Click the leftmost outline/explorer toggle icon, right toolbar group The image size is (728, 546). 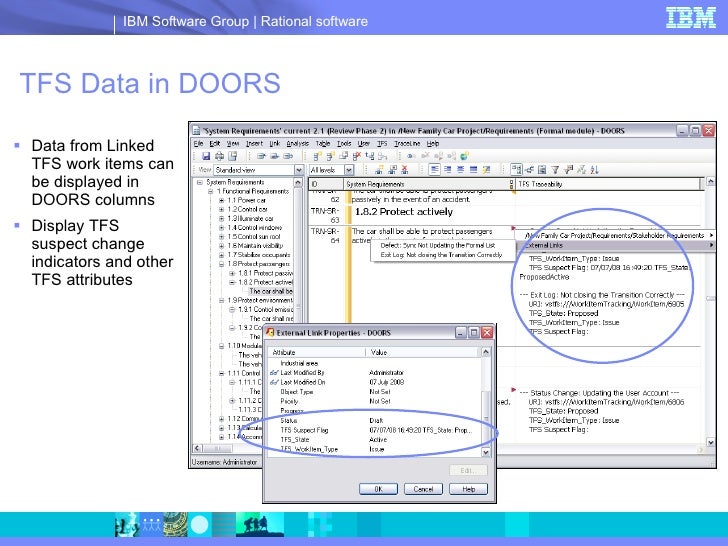click(x=516, y=170)
